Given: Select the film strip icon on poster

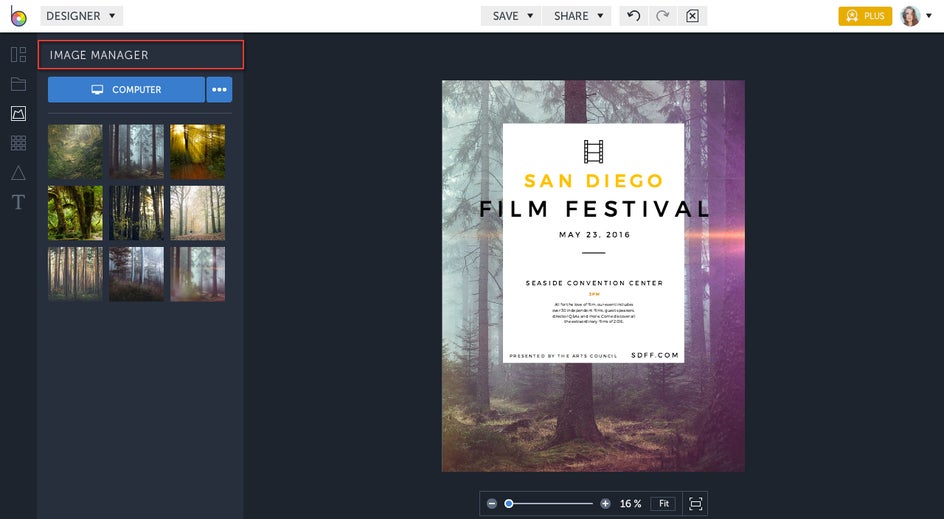Looking at the screenshot, I should (x=594, y=152).
